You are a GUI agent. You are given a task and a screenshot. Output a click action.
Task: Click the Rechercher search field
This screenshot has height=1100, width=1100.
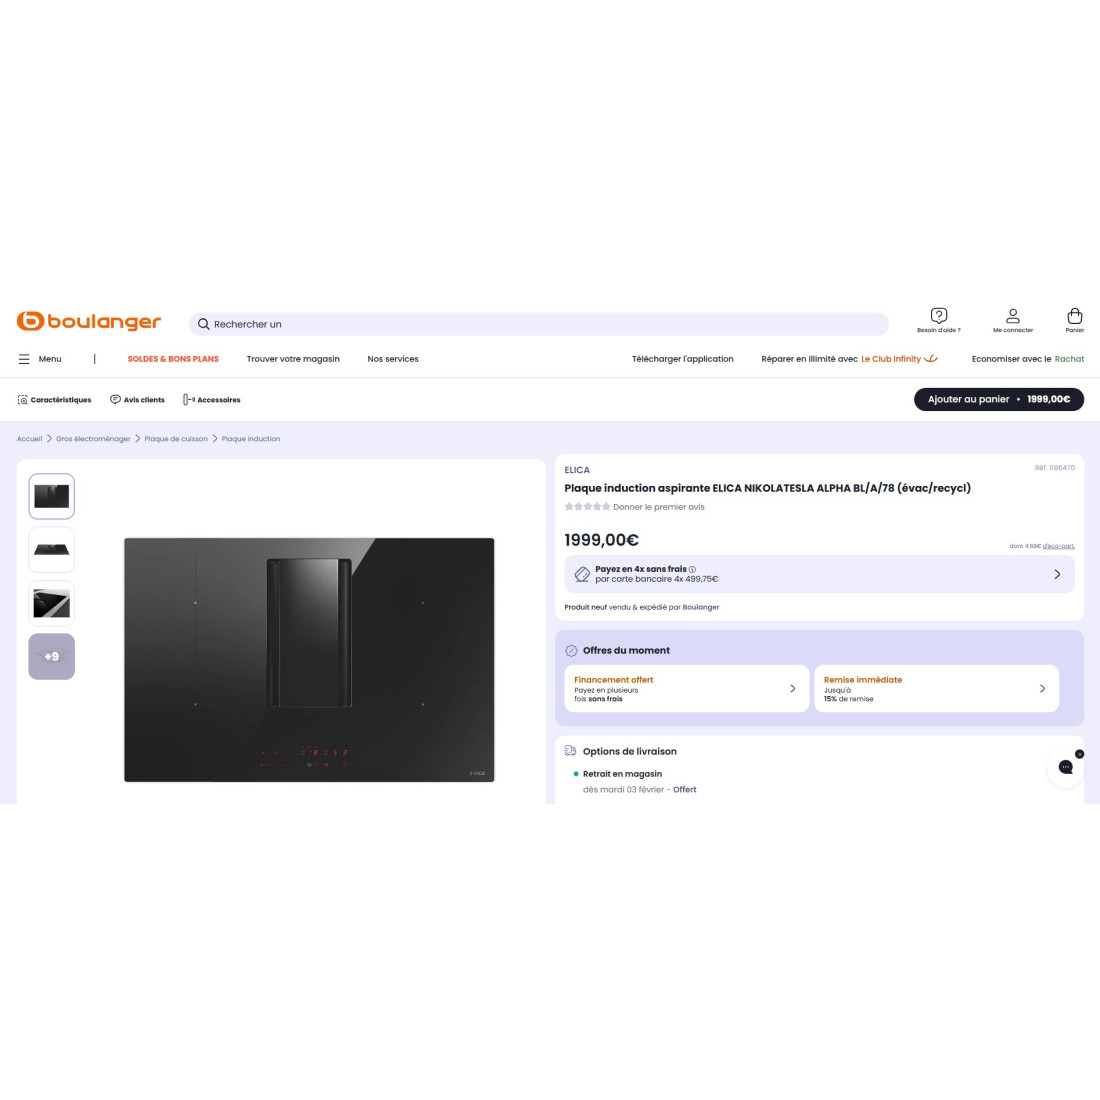[538, 324]
